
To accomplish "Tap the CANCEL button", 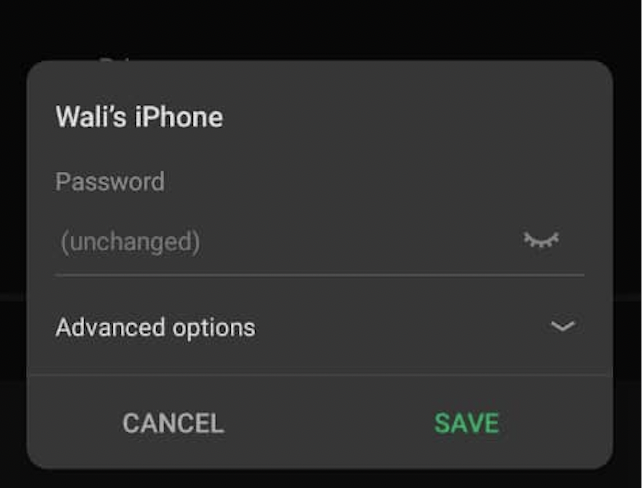I will tap(173, 423).
